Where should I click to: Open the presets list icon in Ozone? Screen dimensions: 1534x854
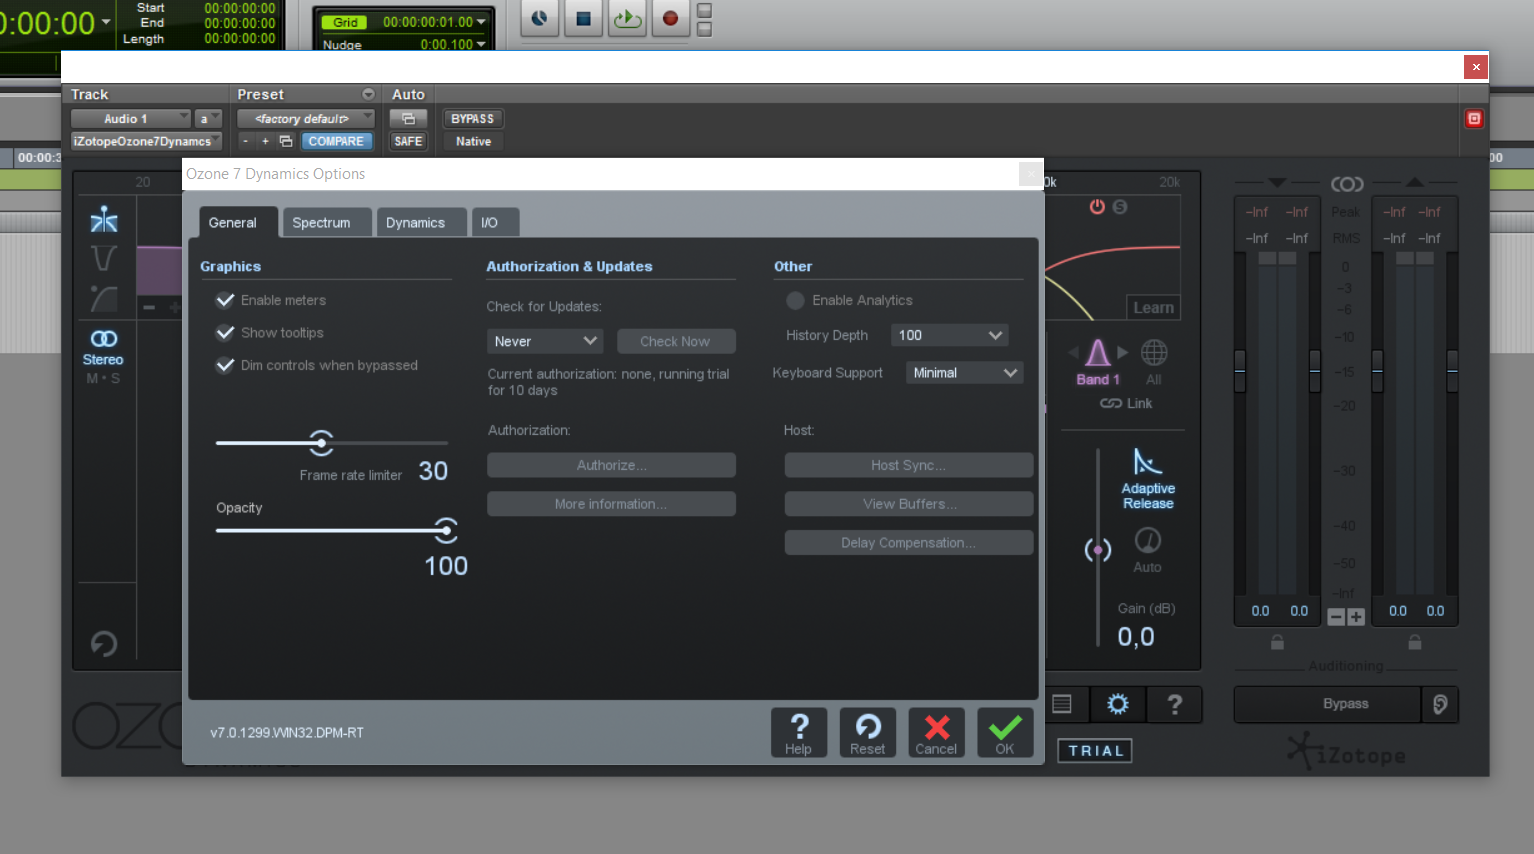(x=1062, y=704)
